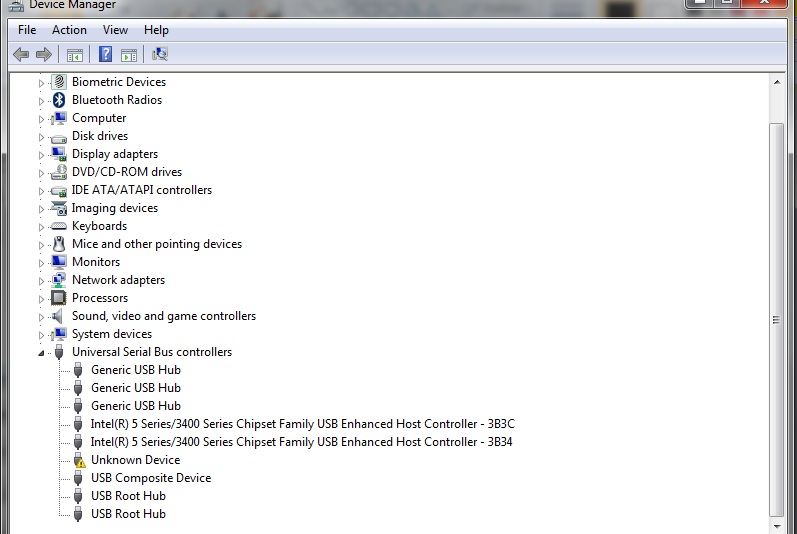This screenshot has height=534, width=797.
Task: Expand the Disk drives category
Action: tap(41, 137)
